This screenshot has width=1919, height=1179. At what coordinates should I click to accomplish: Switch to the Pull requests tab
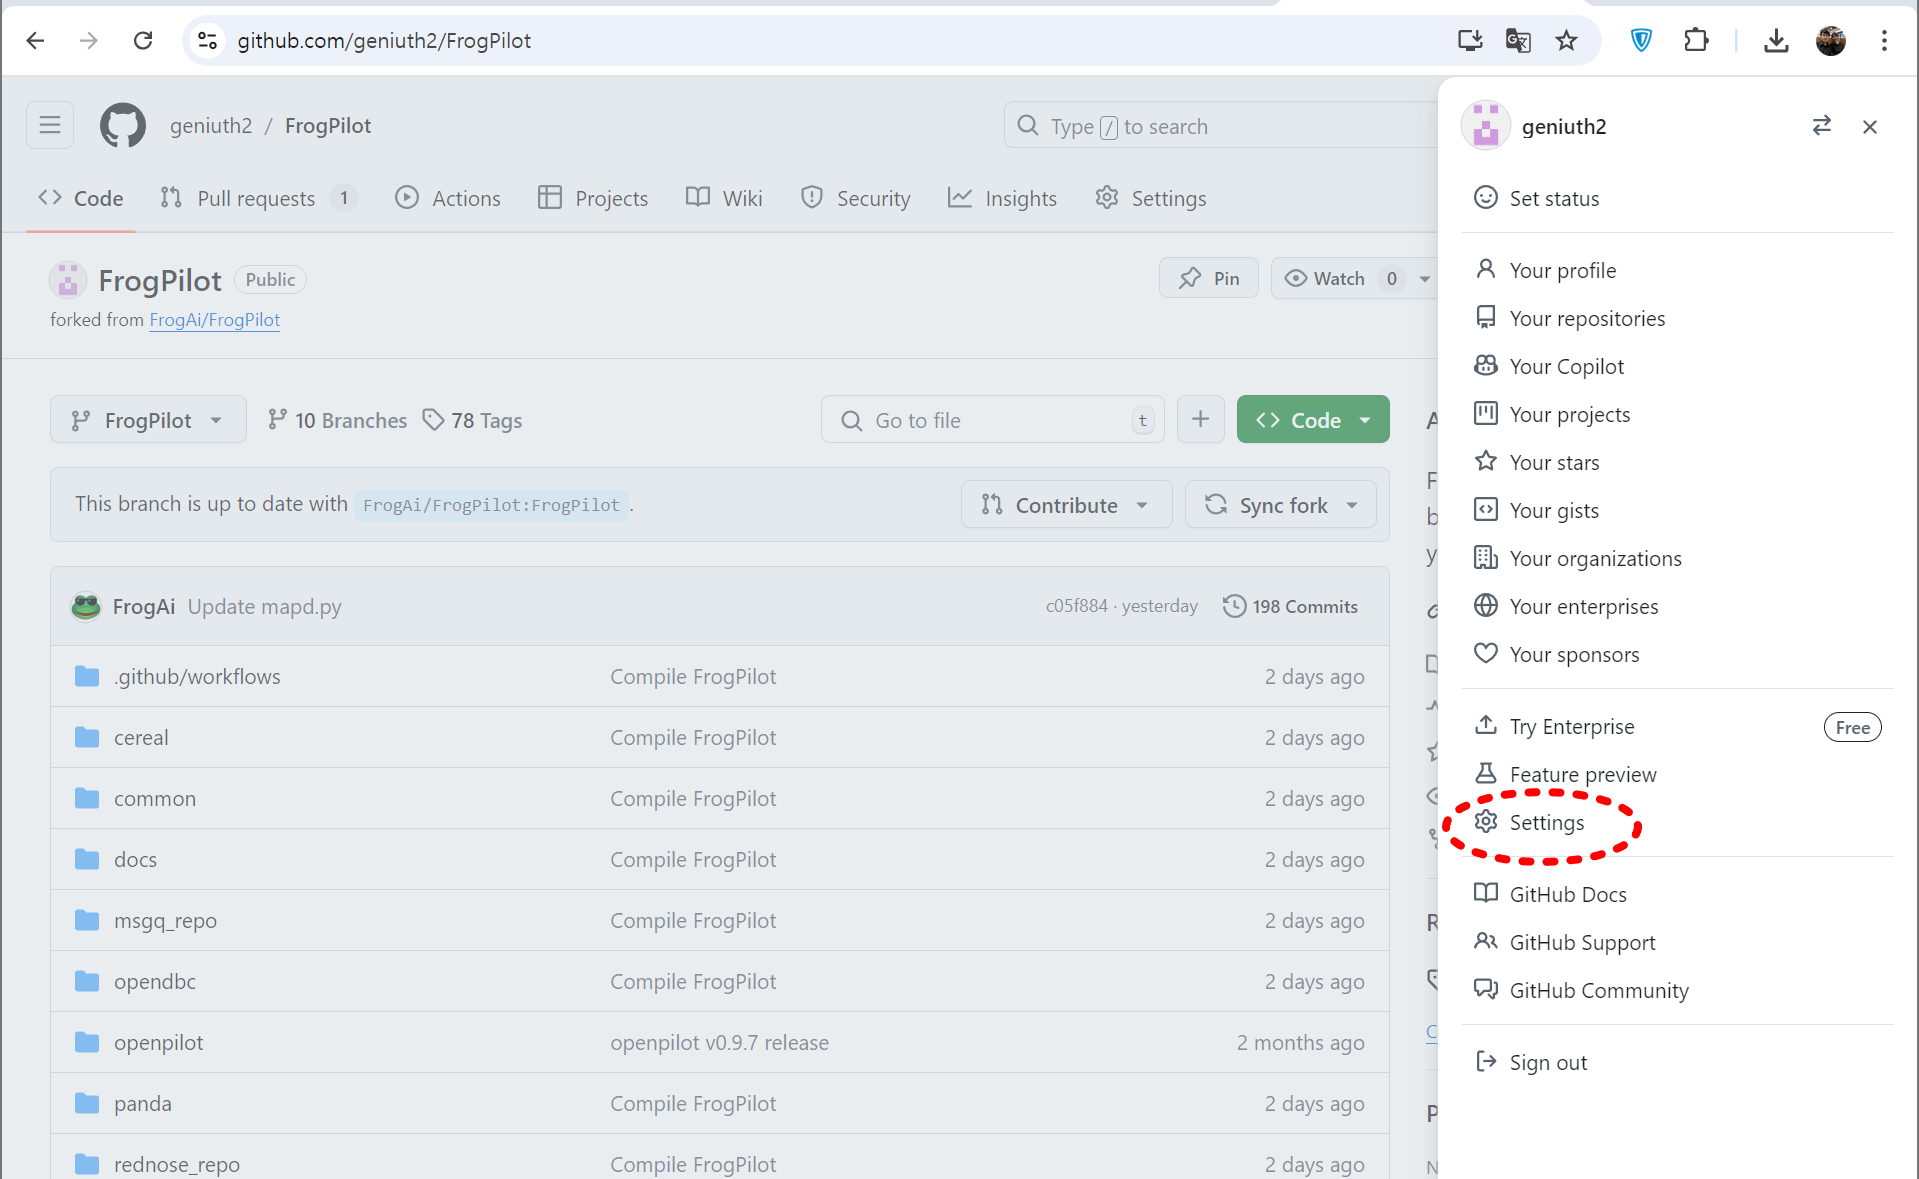(259, 198)
